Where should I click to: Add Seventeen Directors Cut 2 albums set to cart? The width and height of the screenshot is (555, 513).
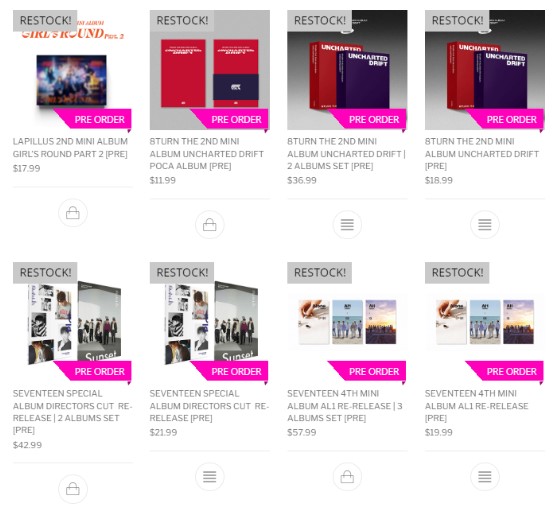coord(73,489)
